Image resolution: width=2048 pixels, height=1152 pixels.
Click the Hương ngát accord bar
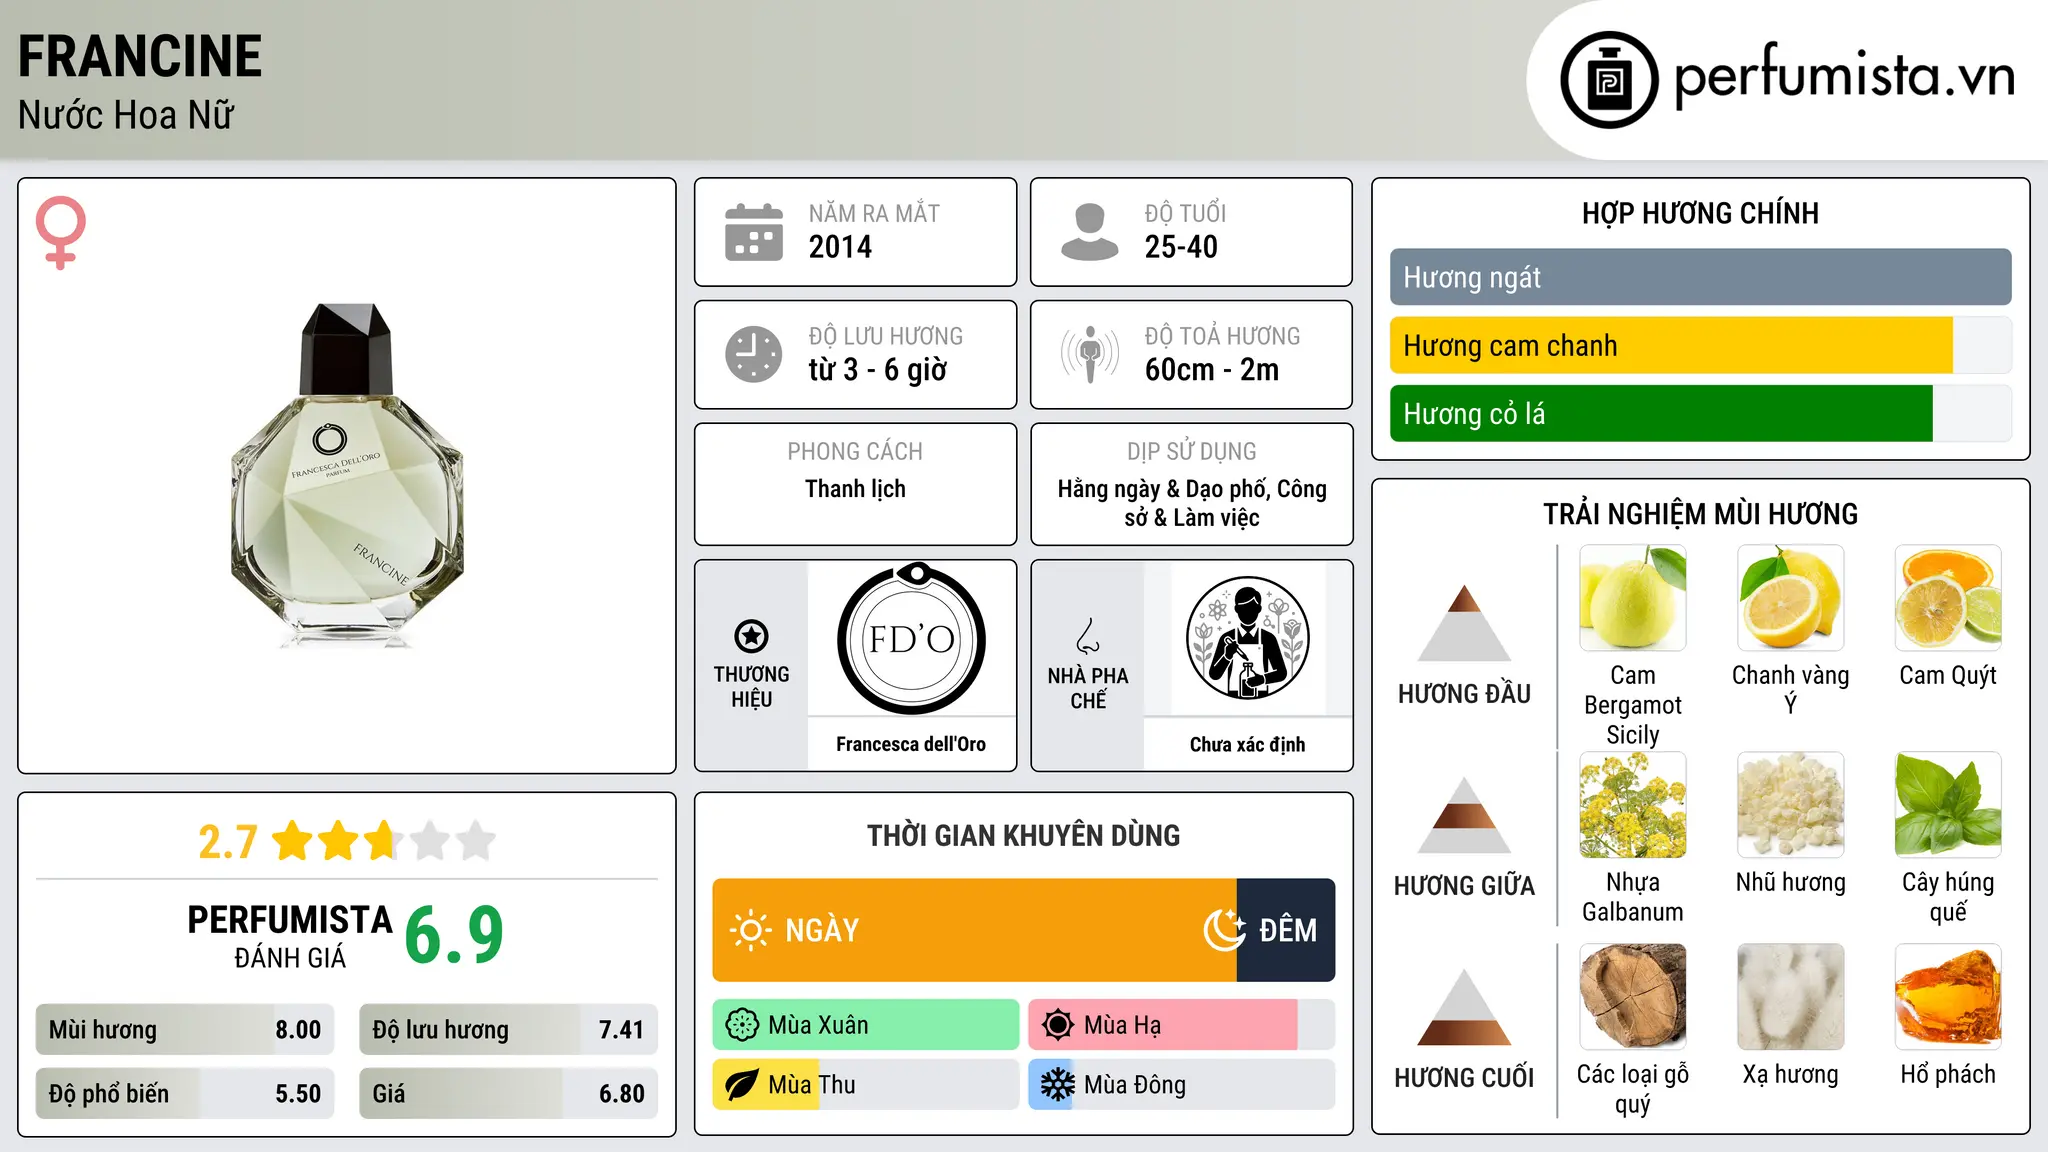[x=1700, y=277]
